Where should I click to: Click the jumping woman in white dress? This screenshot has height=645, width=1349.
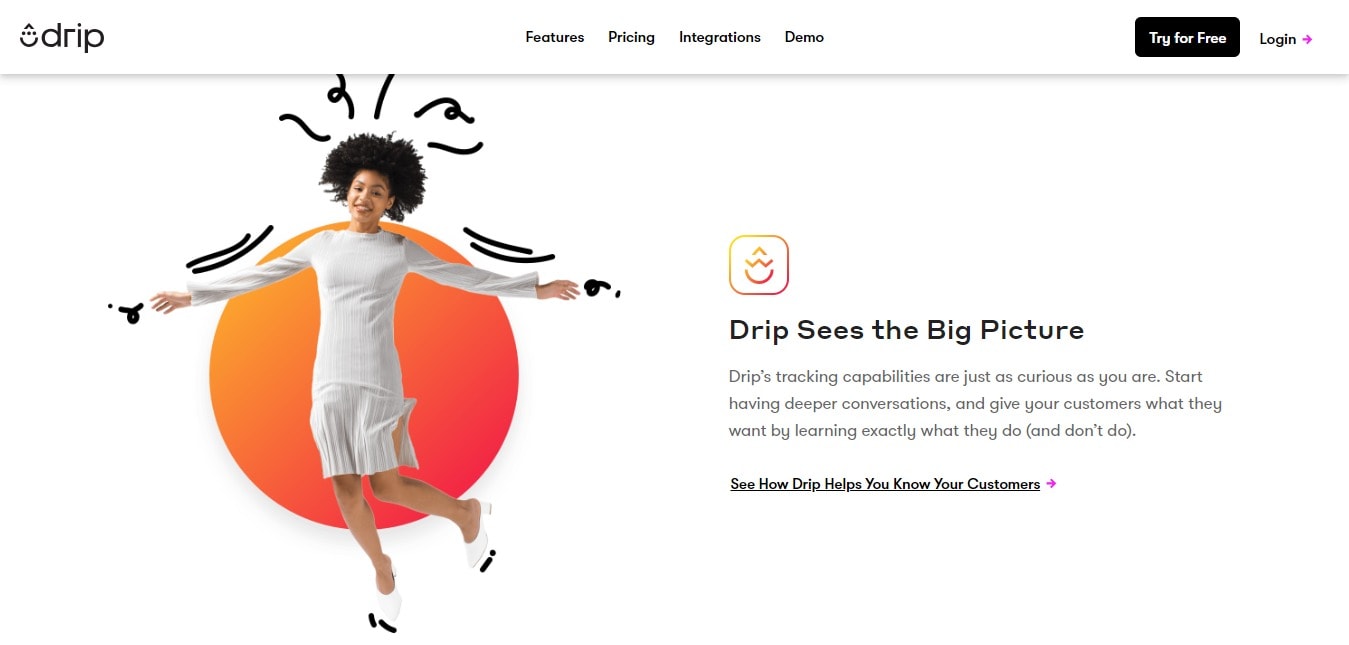(365, 380)
